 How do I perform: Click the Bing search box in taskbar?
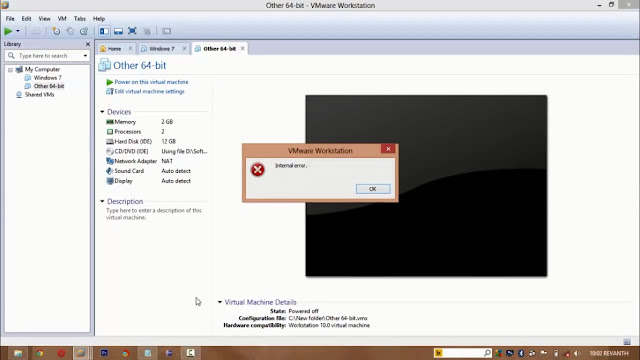[x=462, y=353]
